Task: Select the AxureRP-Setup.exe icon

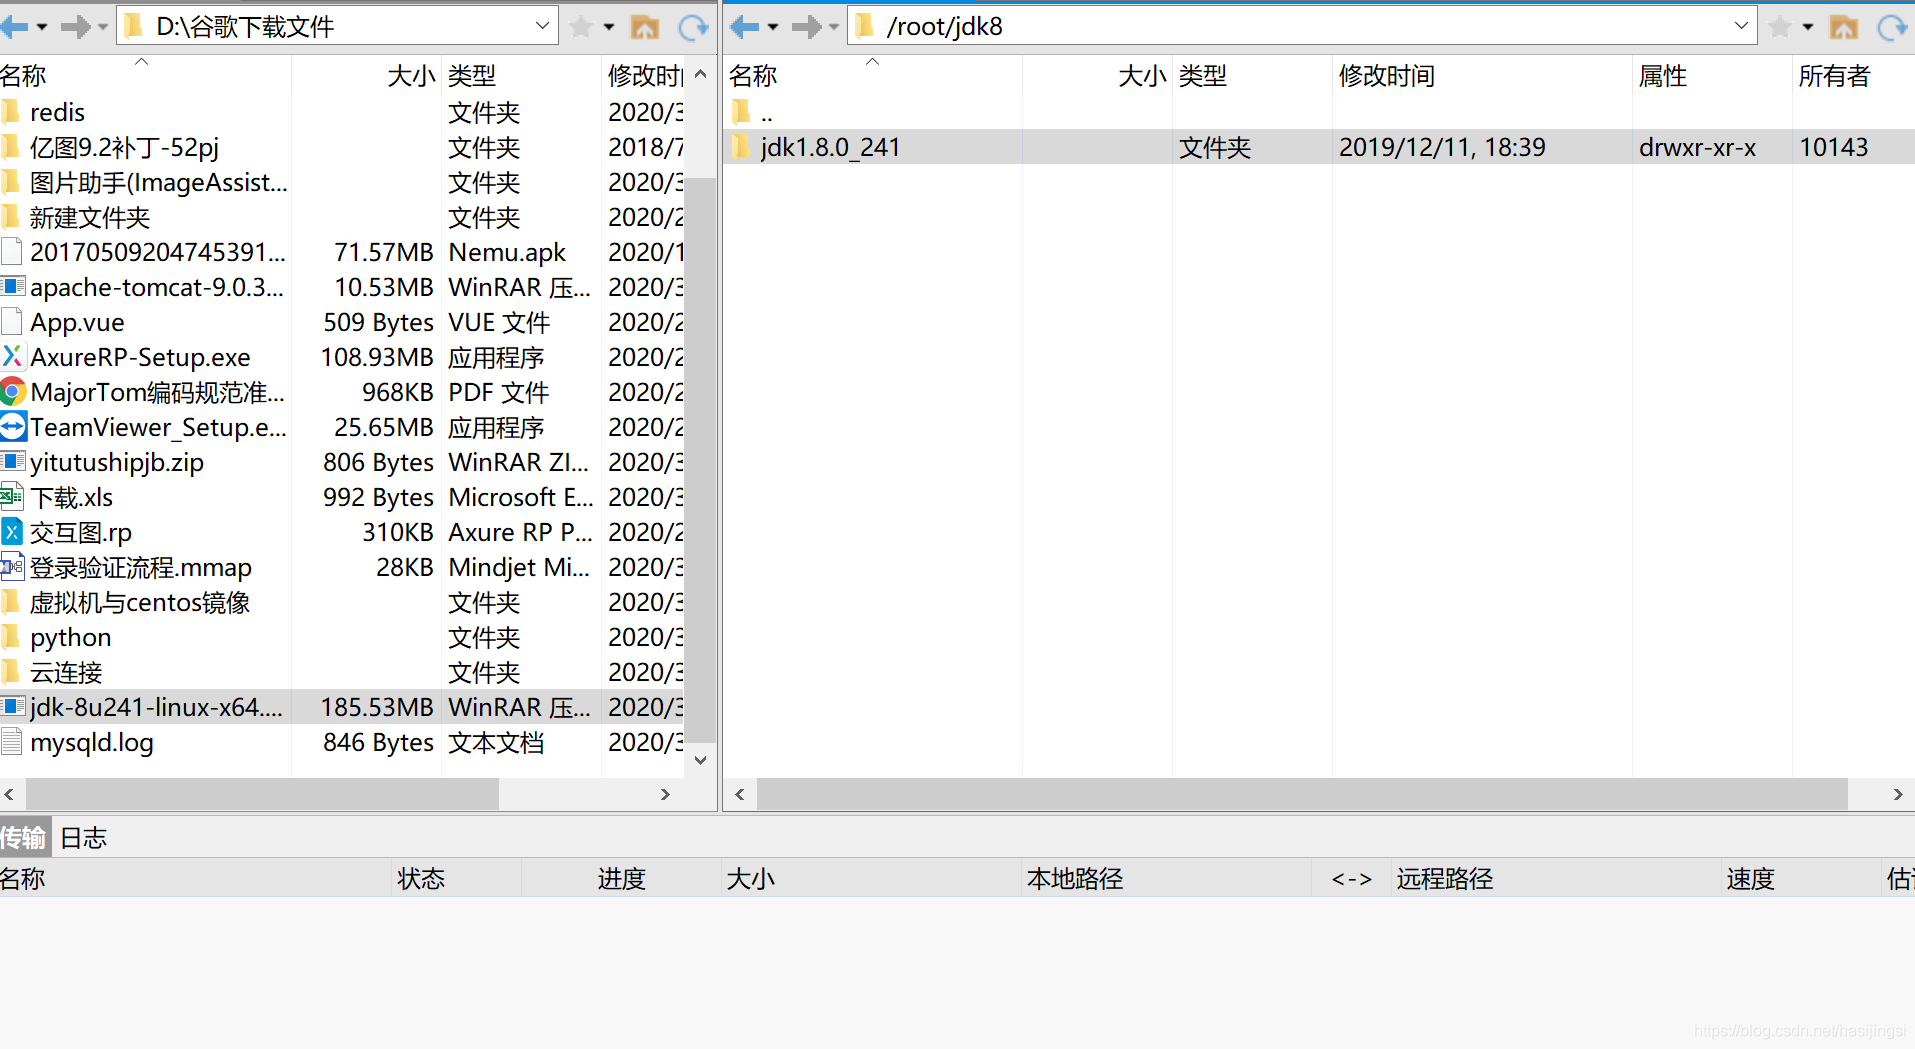Action: (12, 357)
